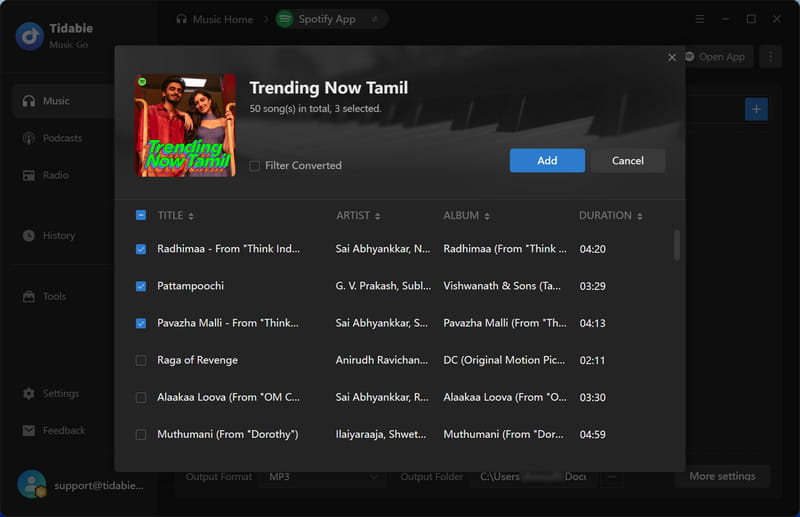Screen dimensions: 800x517
Task: Click the 02:11 duration value
Action: point(592,361)
